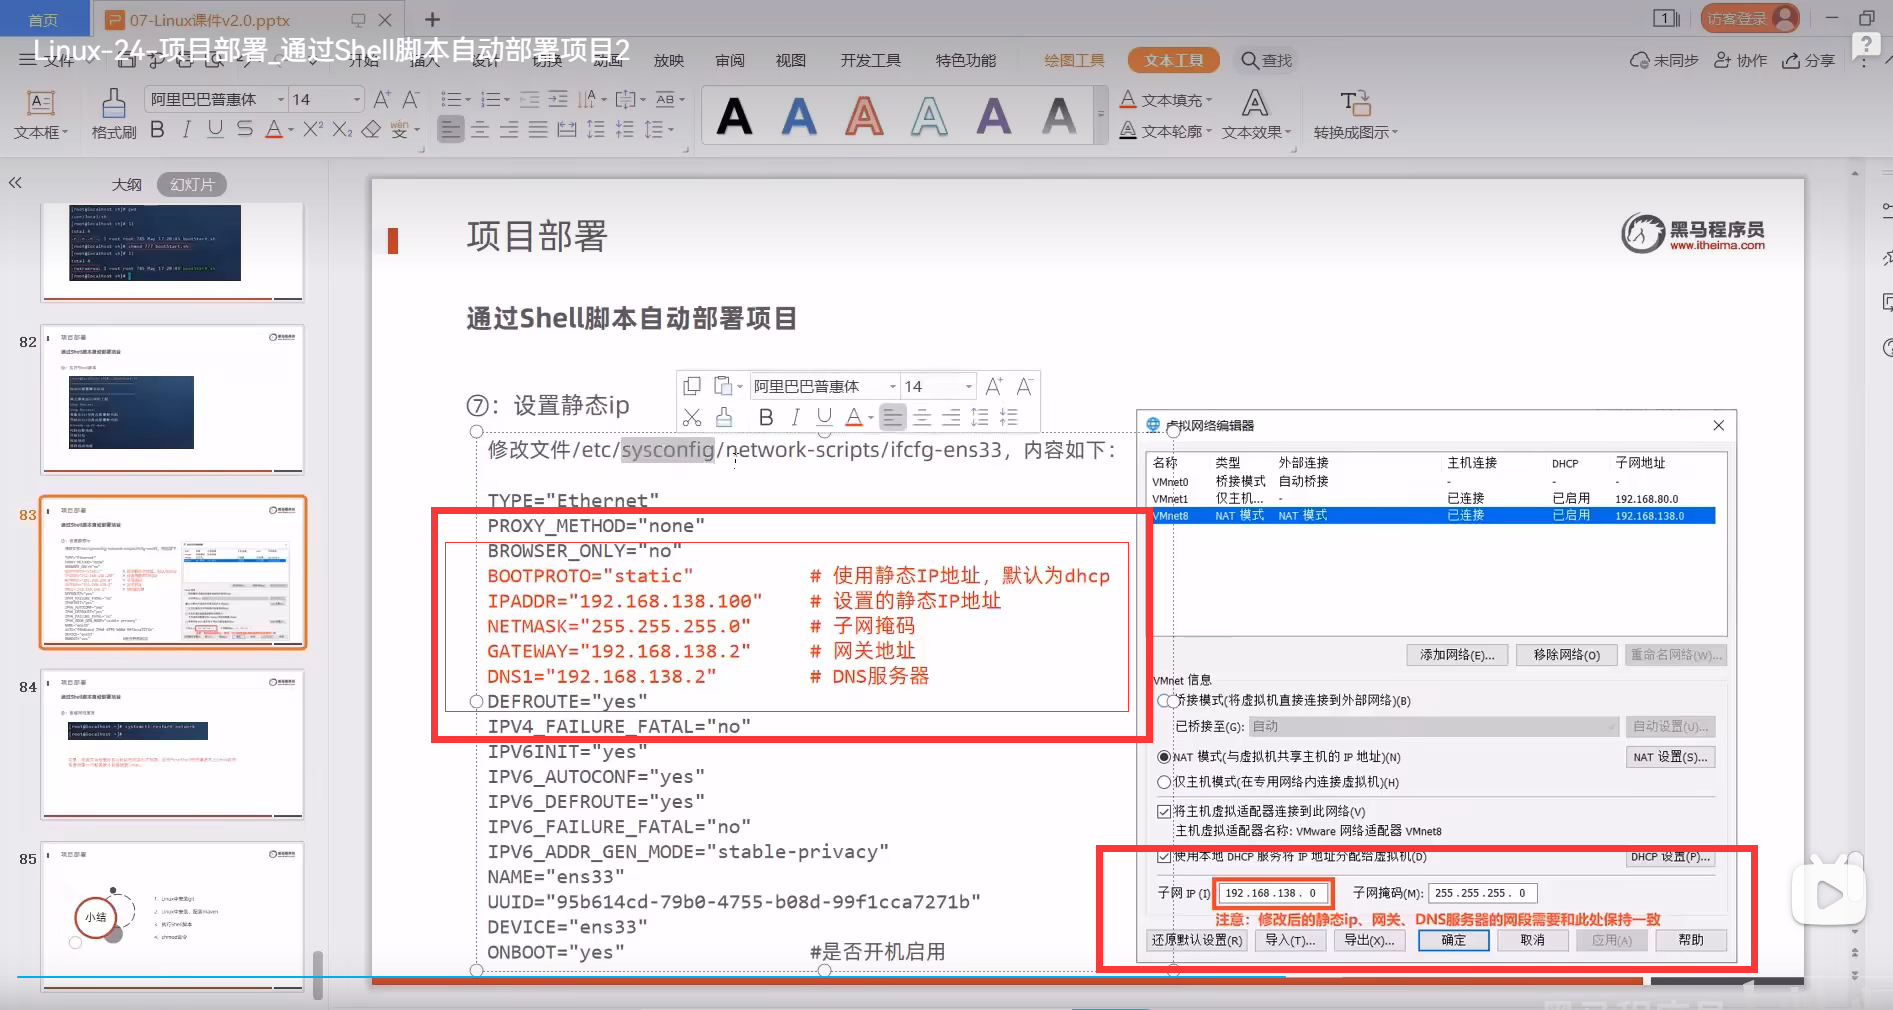
Task: Expand the ribbon font color arrow
Action: click(291, 130)
